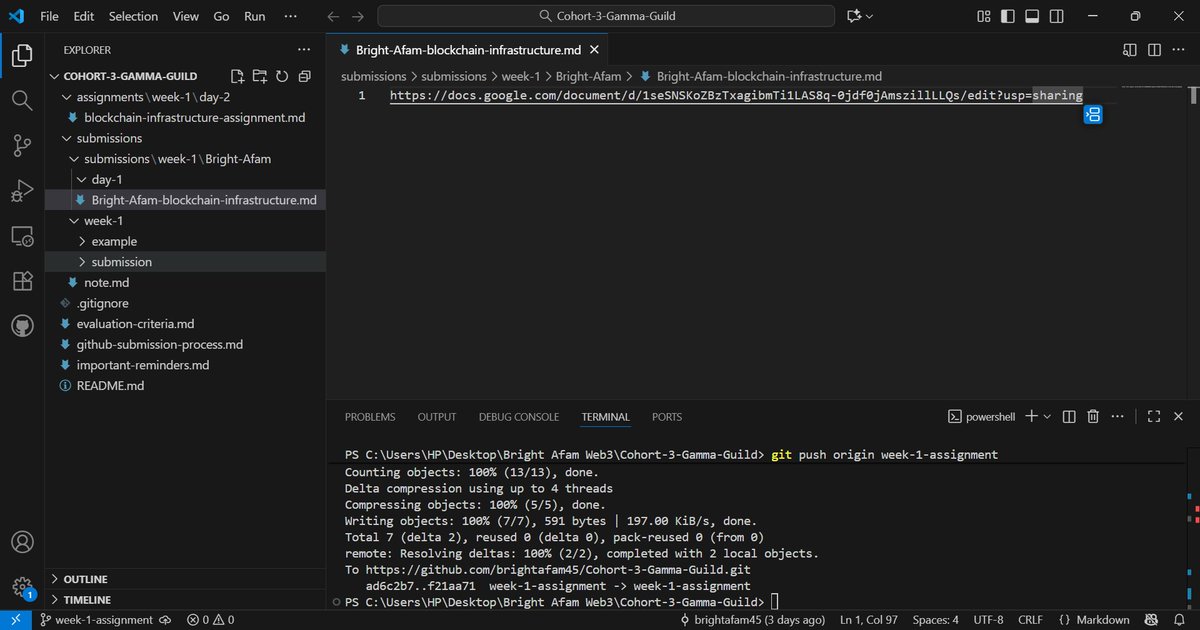Maximize the terminal panel size

point(1154,416)
